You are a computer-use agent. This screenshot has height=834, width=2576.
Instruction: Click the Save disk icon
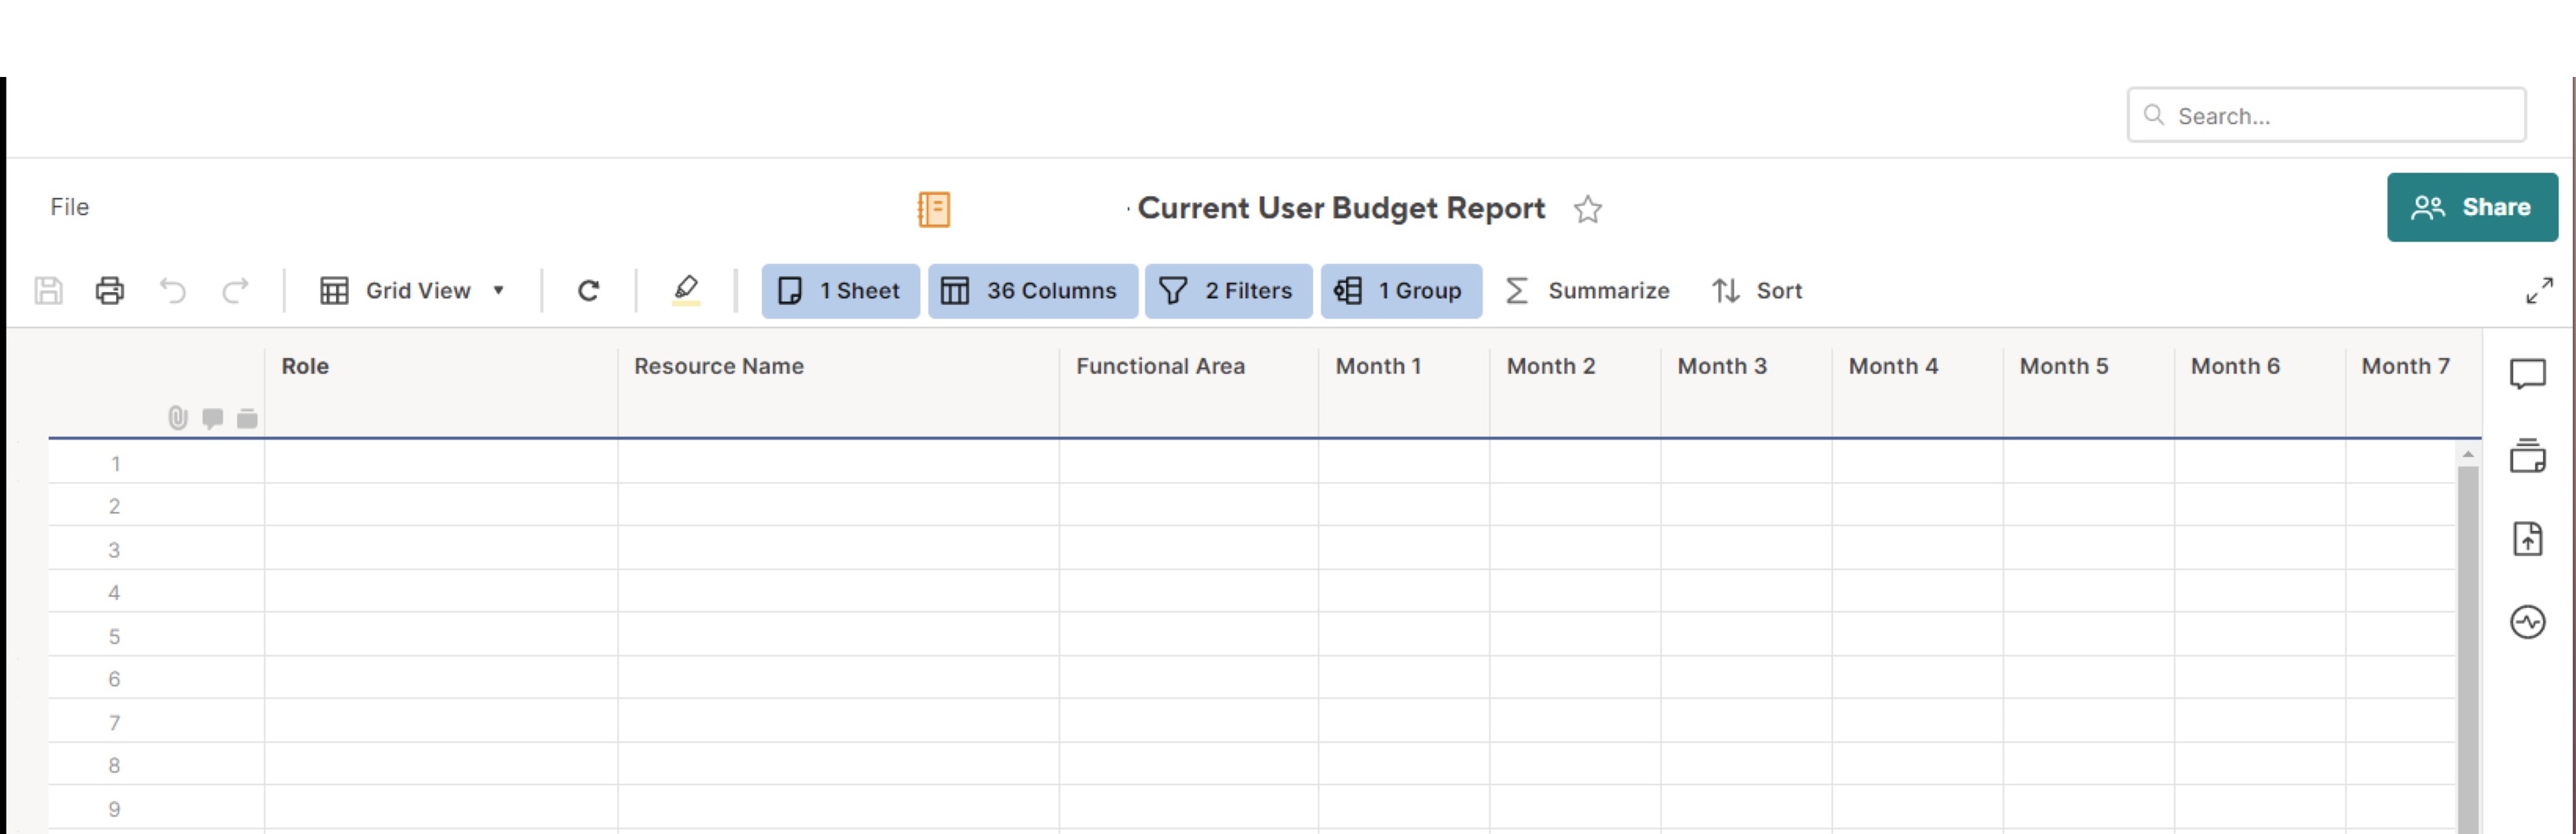tap(48, 291)
